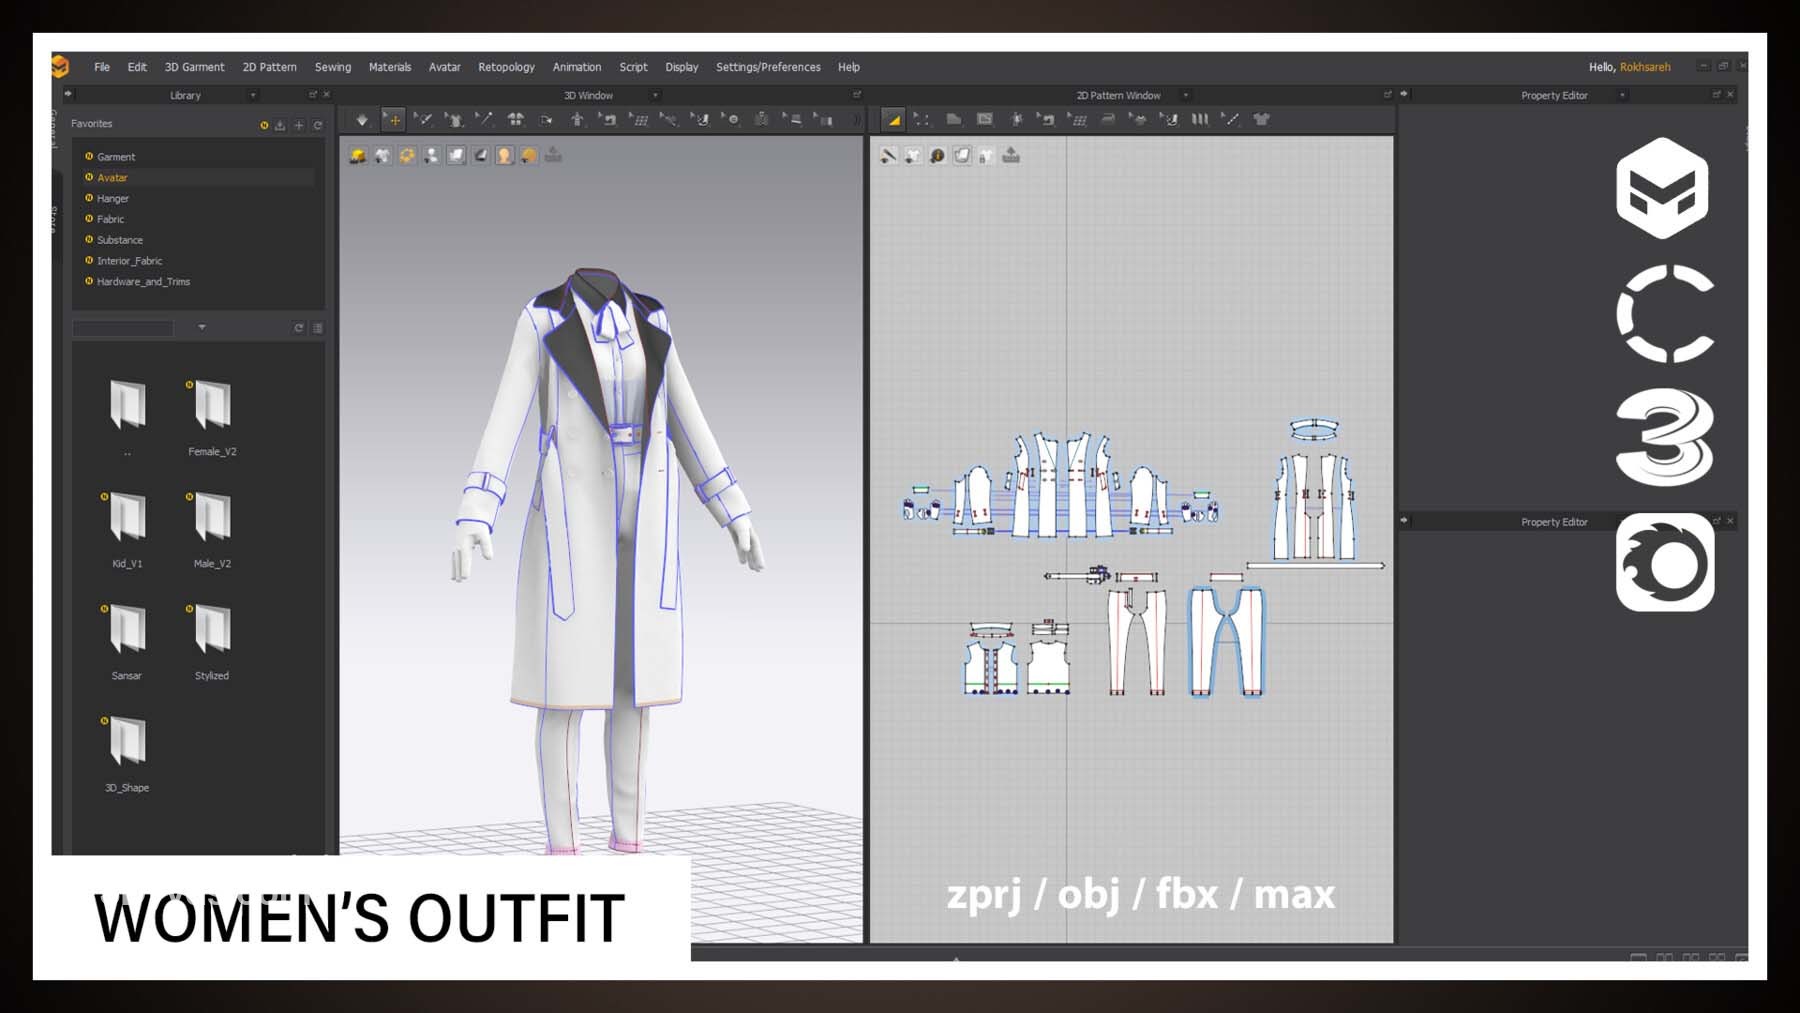
Task: Open the Female_V2 avatar folder
Action: point(212,407)
